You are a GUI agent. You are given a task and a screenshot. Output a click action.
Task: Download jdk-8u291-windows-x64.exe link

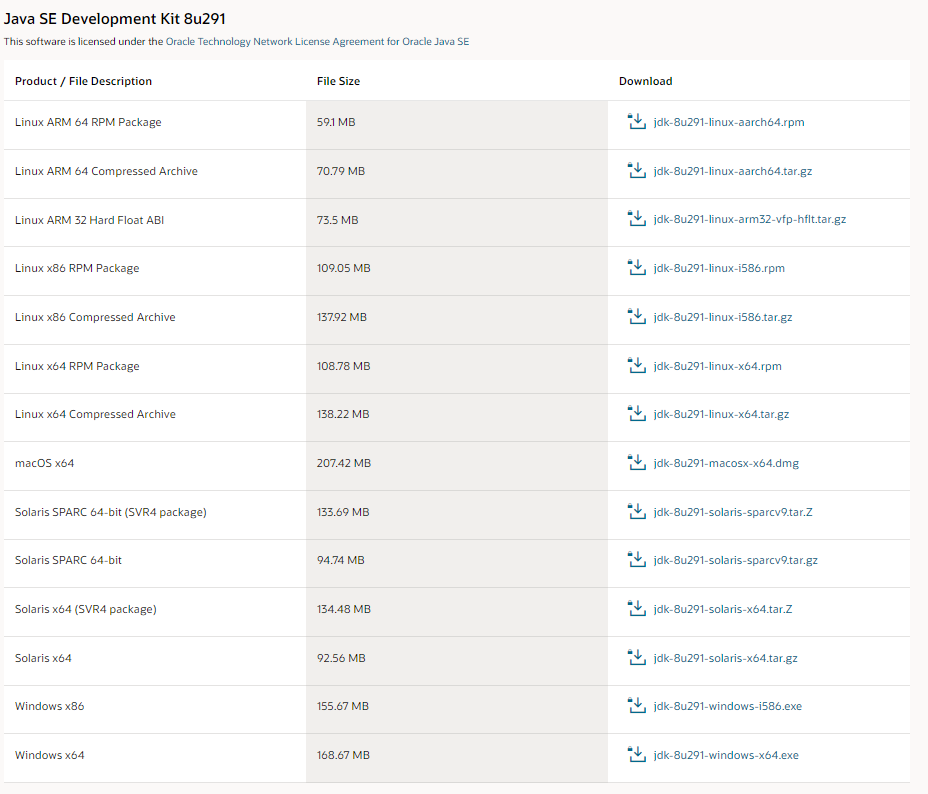pos(726,755)
